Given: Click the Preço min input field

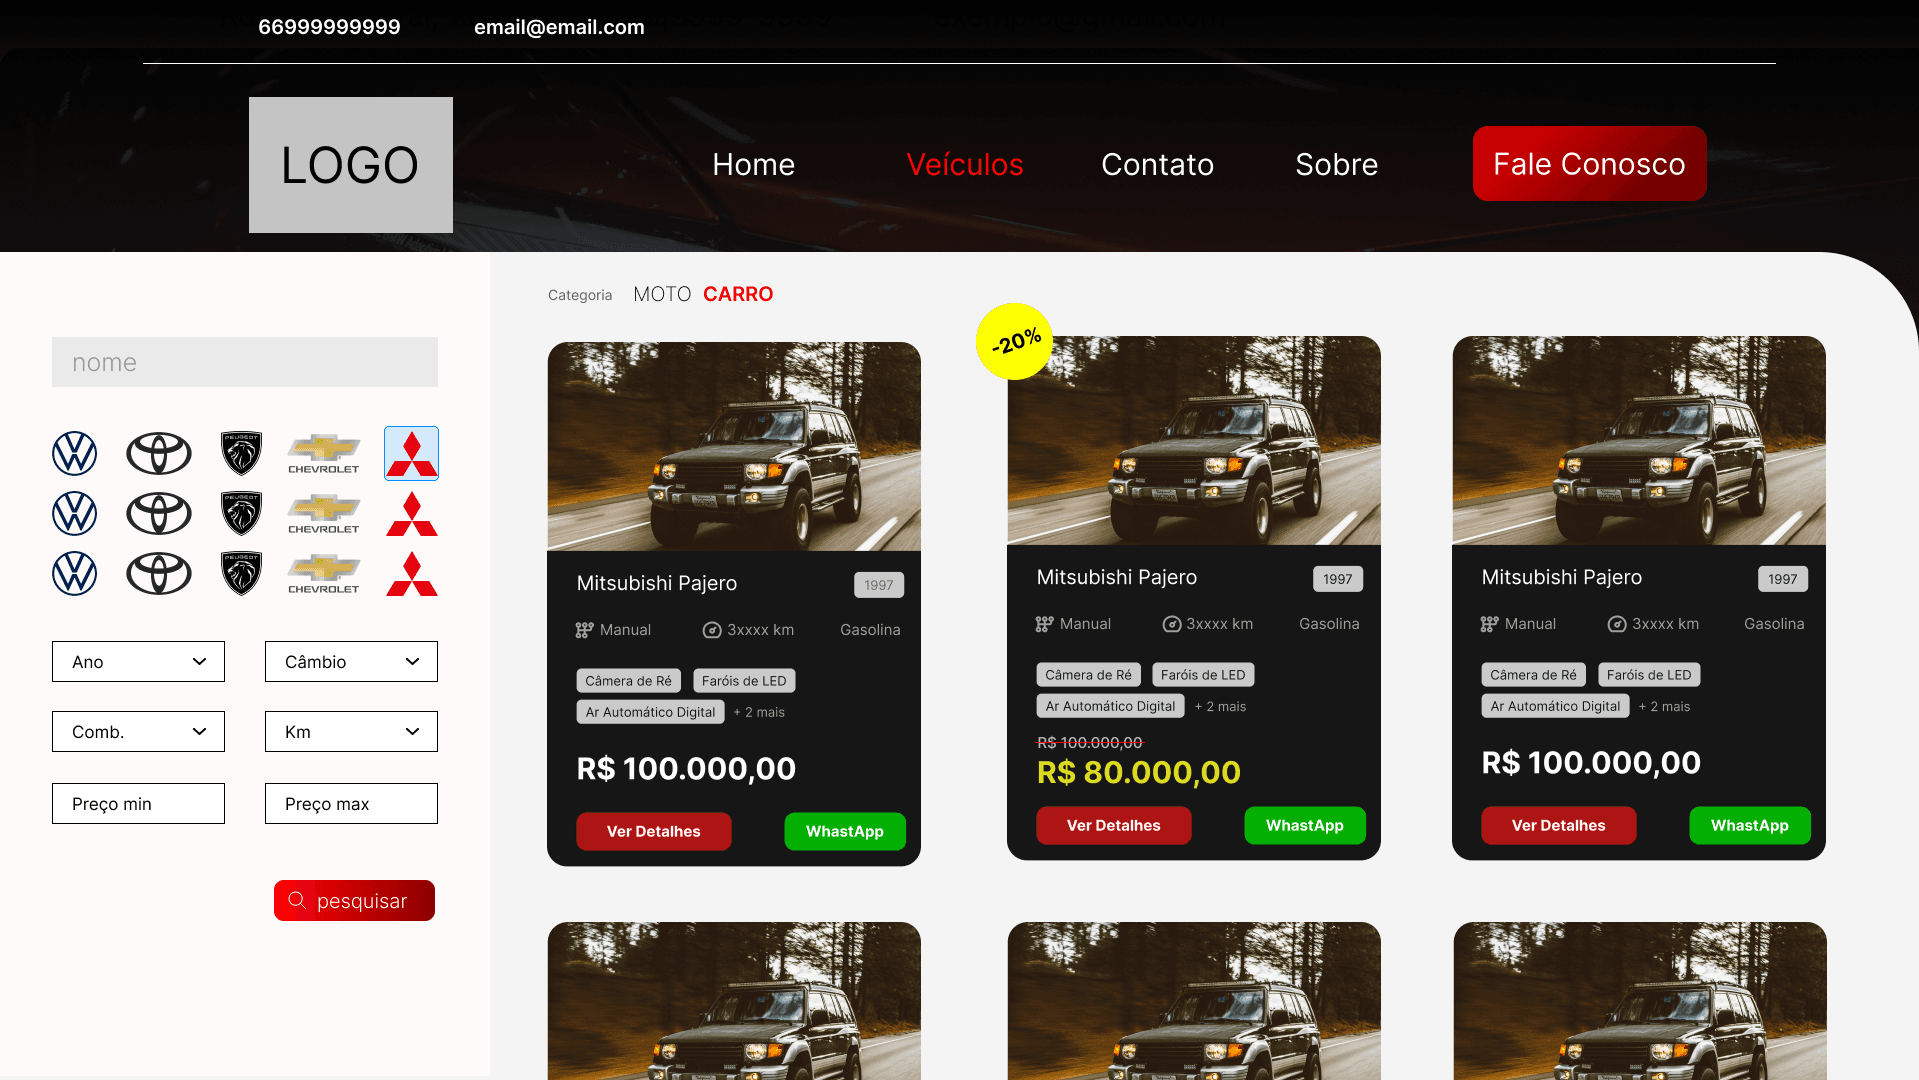Looking at the screenshot, I should coord(138,804).
